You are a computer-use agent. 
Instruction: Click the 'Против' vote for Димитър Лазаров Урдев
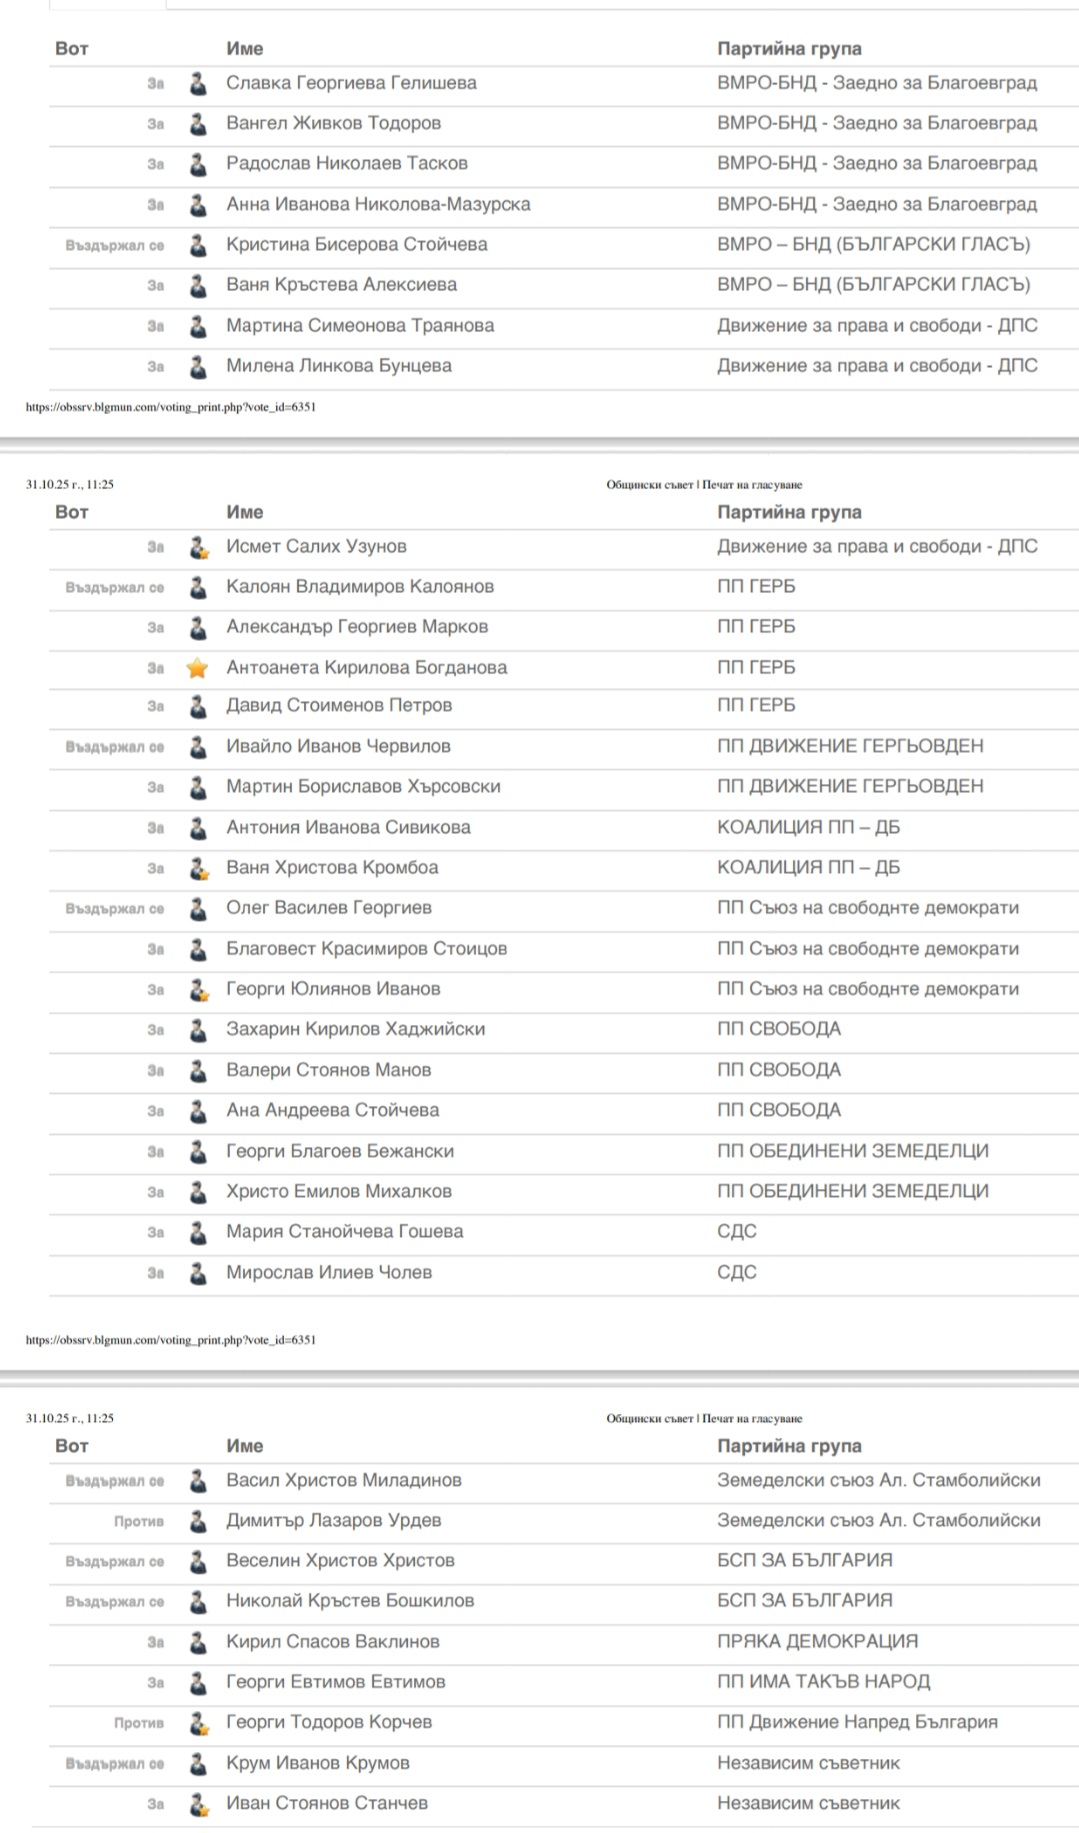coord(139,1521)
